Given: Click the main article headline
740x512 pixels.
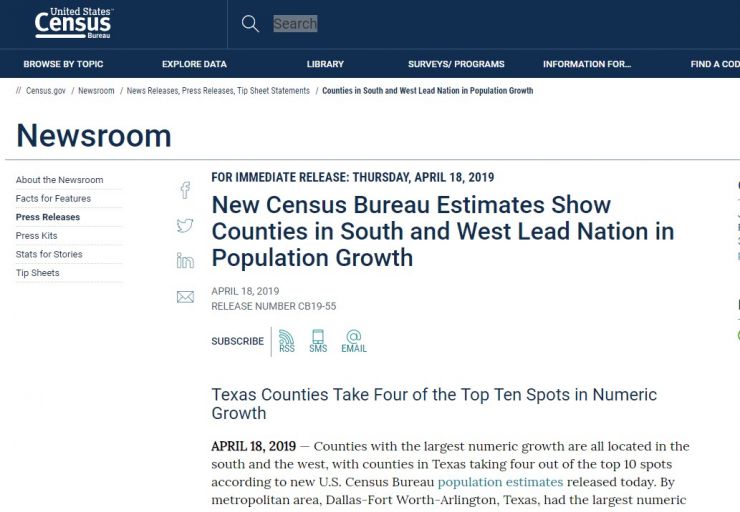Looking at the screenshot, I should (x=443, y=231).
